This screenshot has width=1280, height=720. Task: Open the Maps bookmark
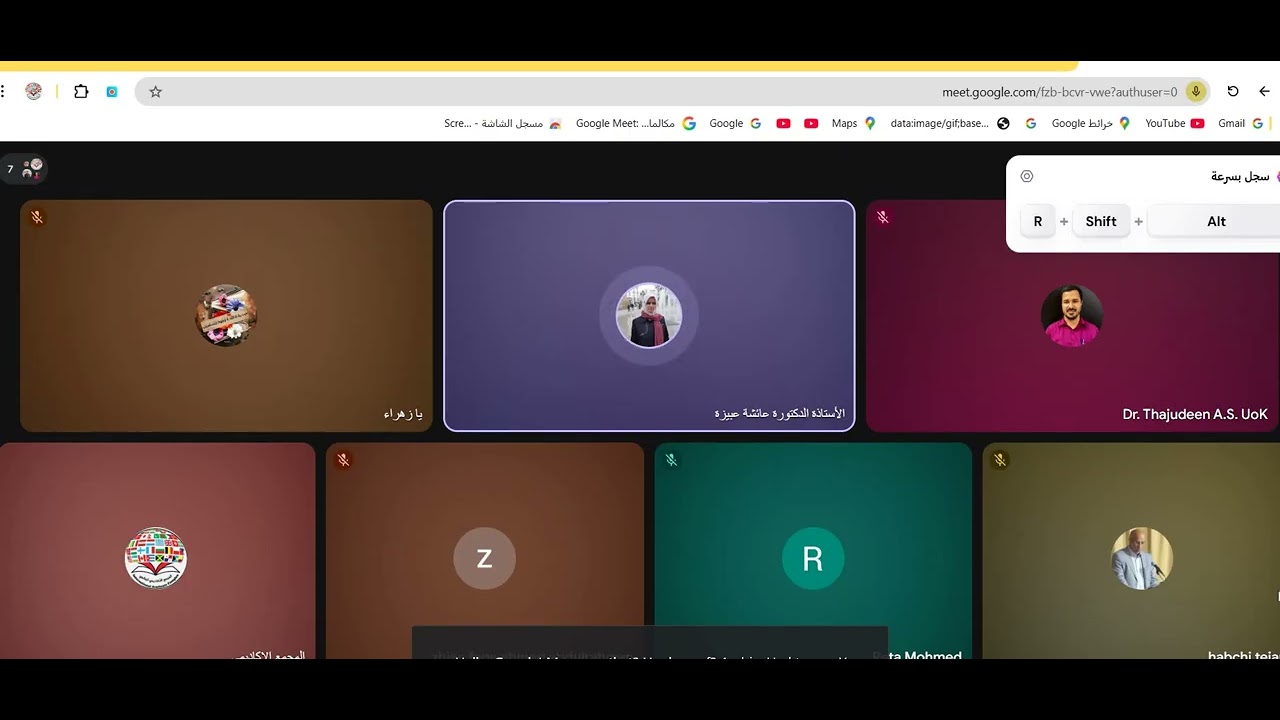853,123
